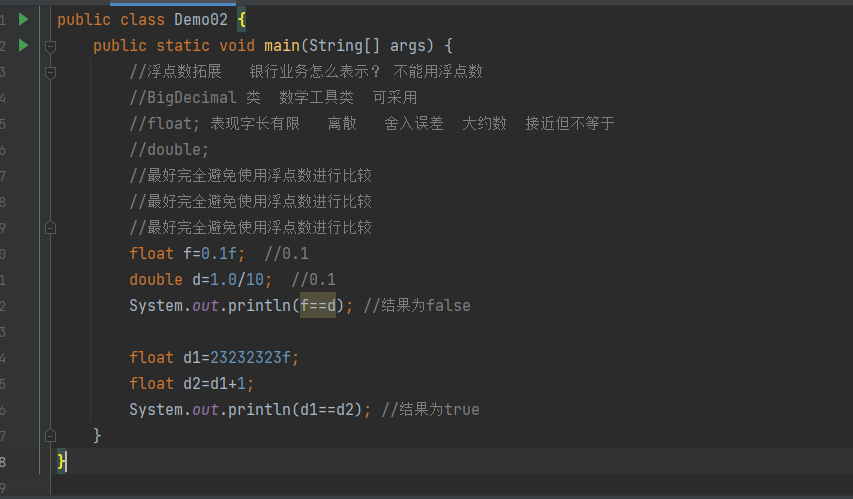
Task: Click the class's yellow opening brace
Action: [241, 20]
